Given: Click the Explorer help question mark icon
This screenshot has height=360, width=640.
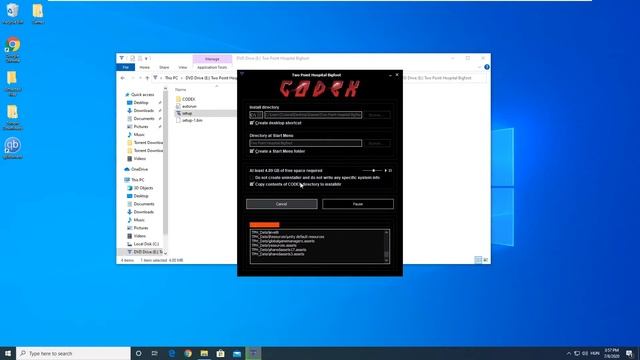Looking at the screenshot, I should click(x=487, y=67).
